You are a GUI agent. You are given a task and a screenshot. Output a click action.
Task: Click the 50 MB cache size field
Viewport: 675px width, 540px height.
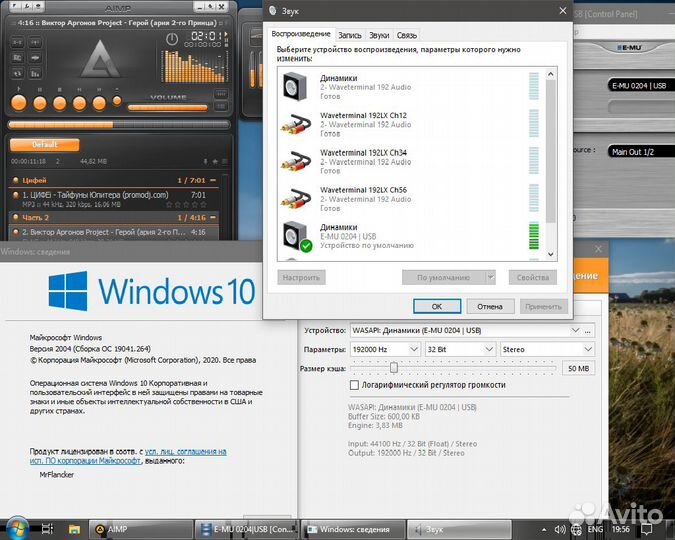[579, 368]
